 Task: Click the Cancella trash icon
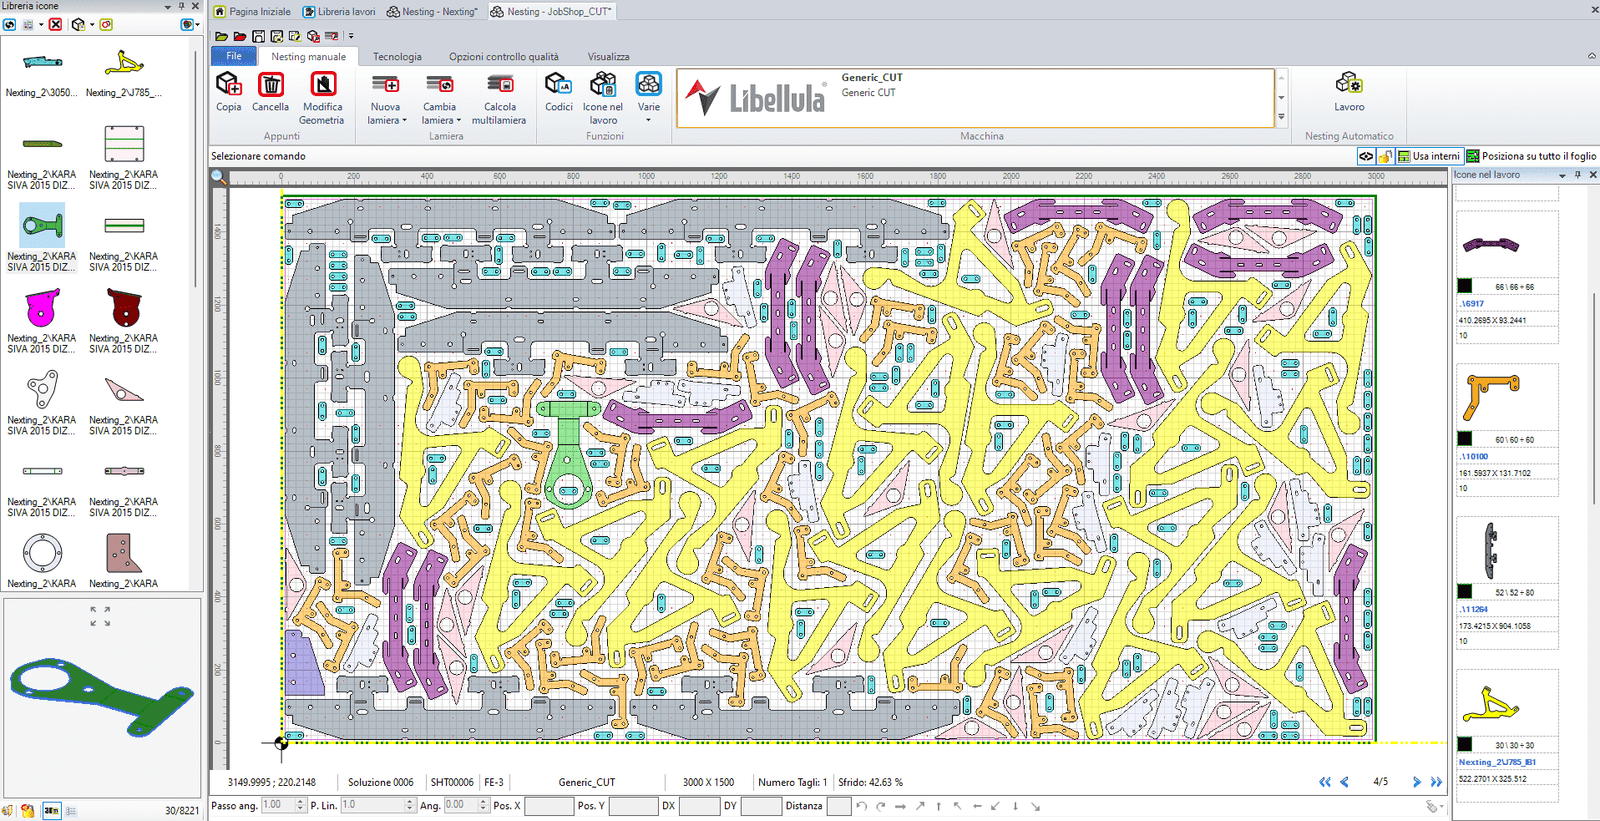[270, 86]
